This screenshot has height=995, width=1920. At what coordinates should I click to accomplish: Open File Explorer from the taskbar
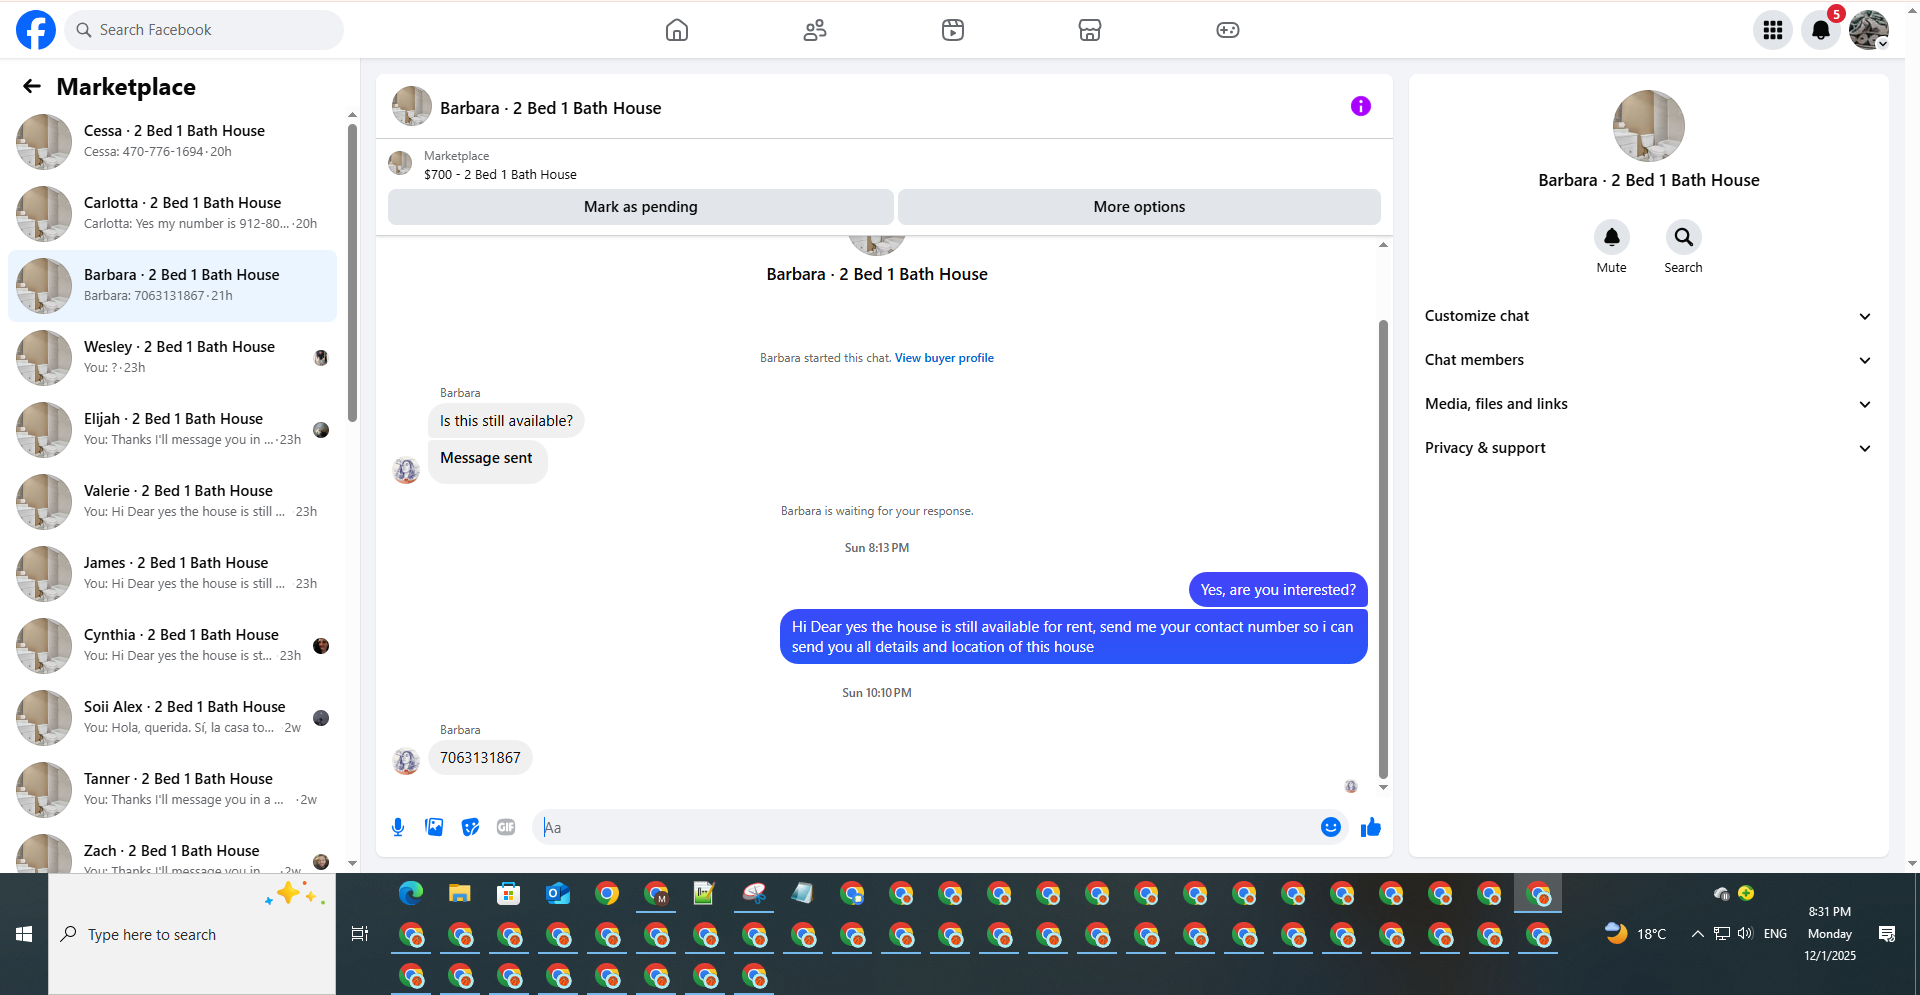460,893
